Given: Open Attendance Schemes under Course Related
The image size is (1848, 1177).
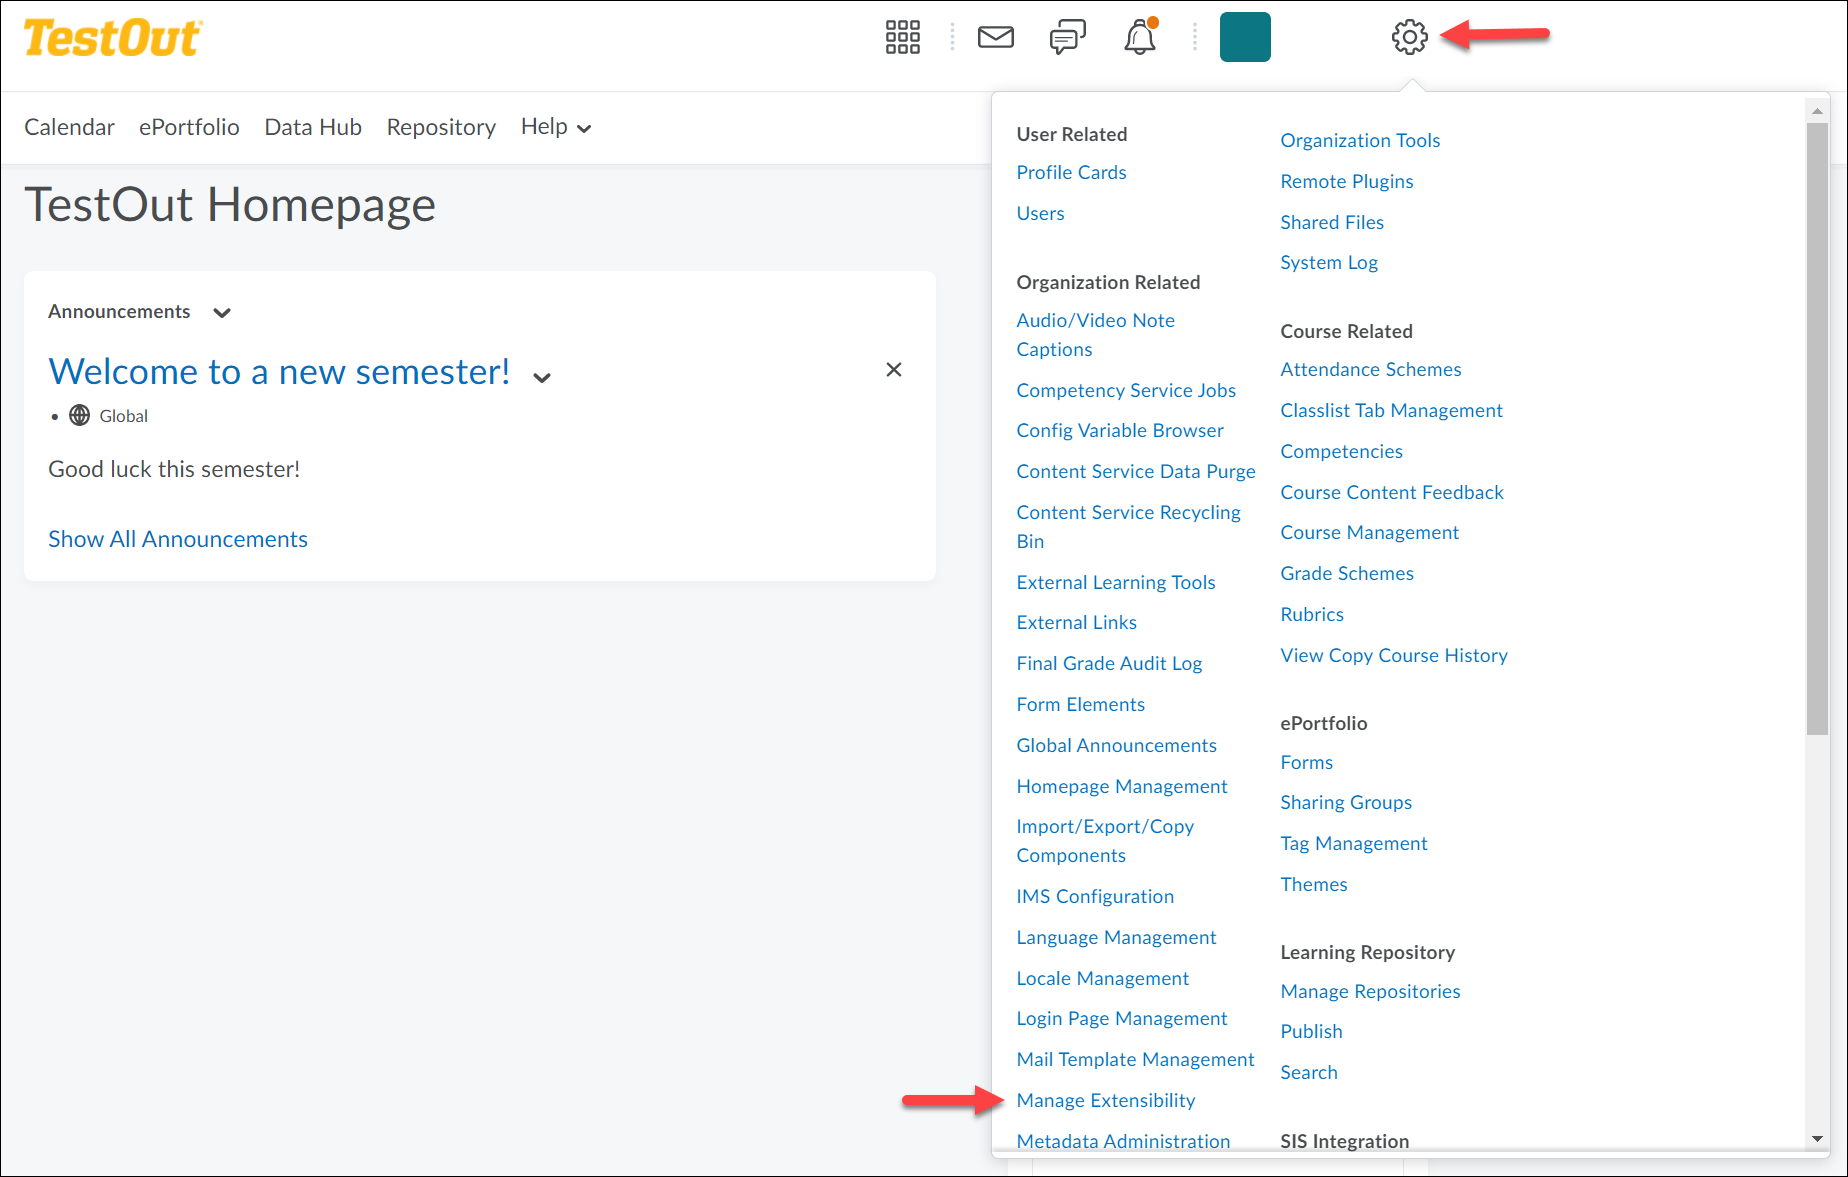Looking at the screenshot, I should 1370,369.
